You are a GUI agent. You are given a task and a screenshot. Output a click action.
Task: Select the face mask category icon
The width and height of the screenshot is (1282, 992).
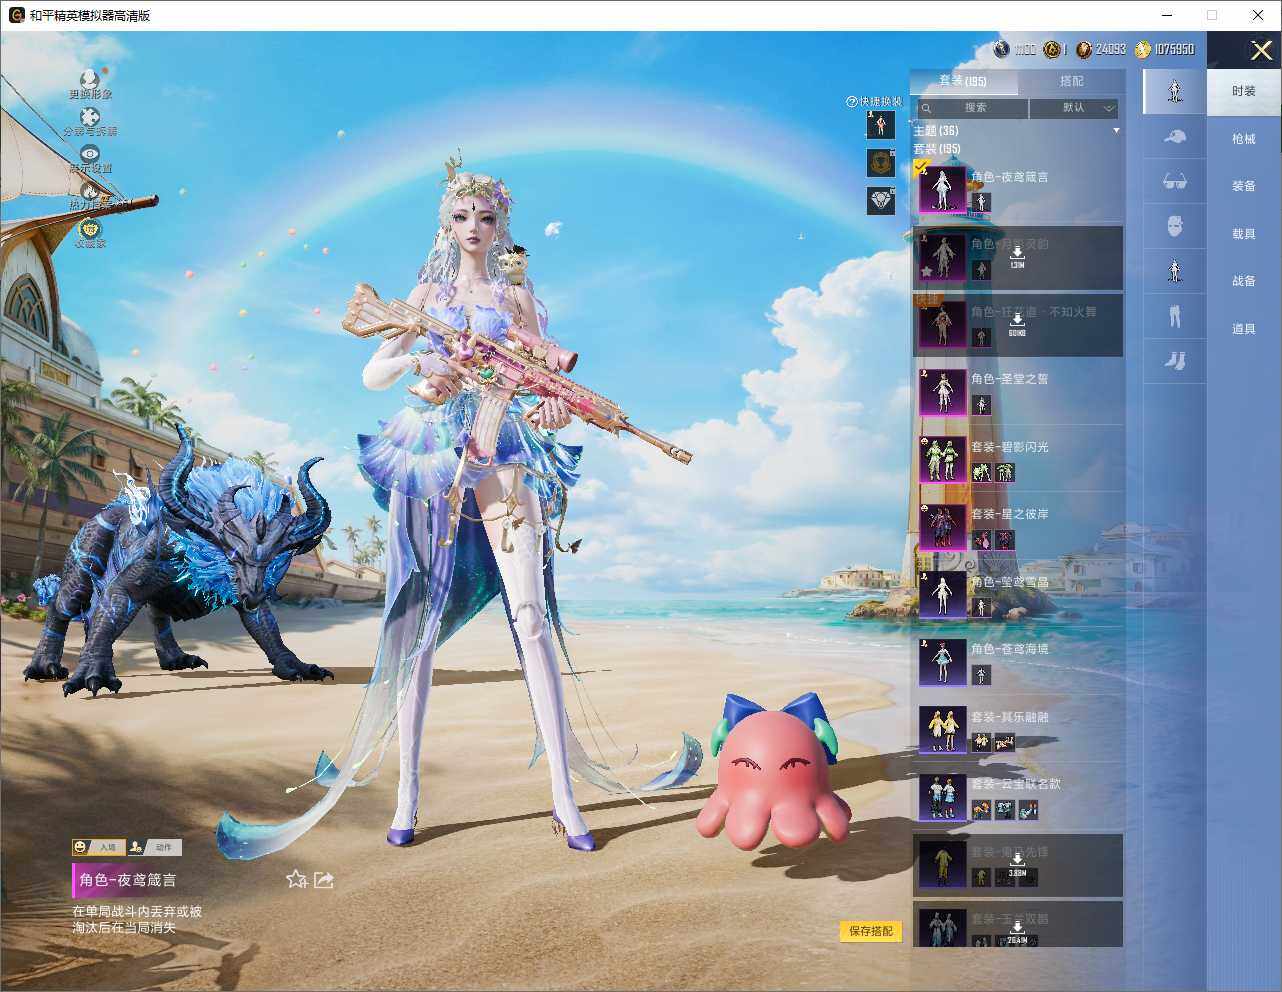[x=1175, y=225]
